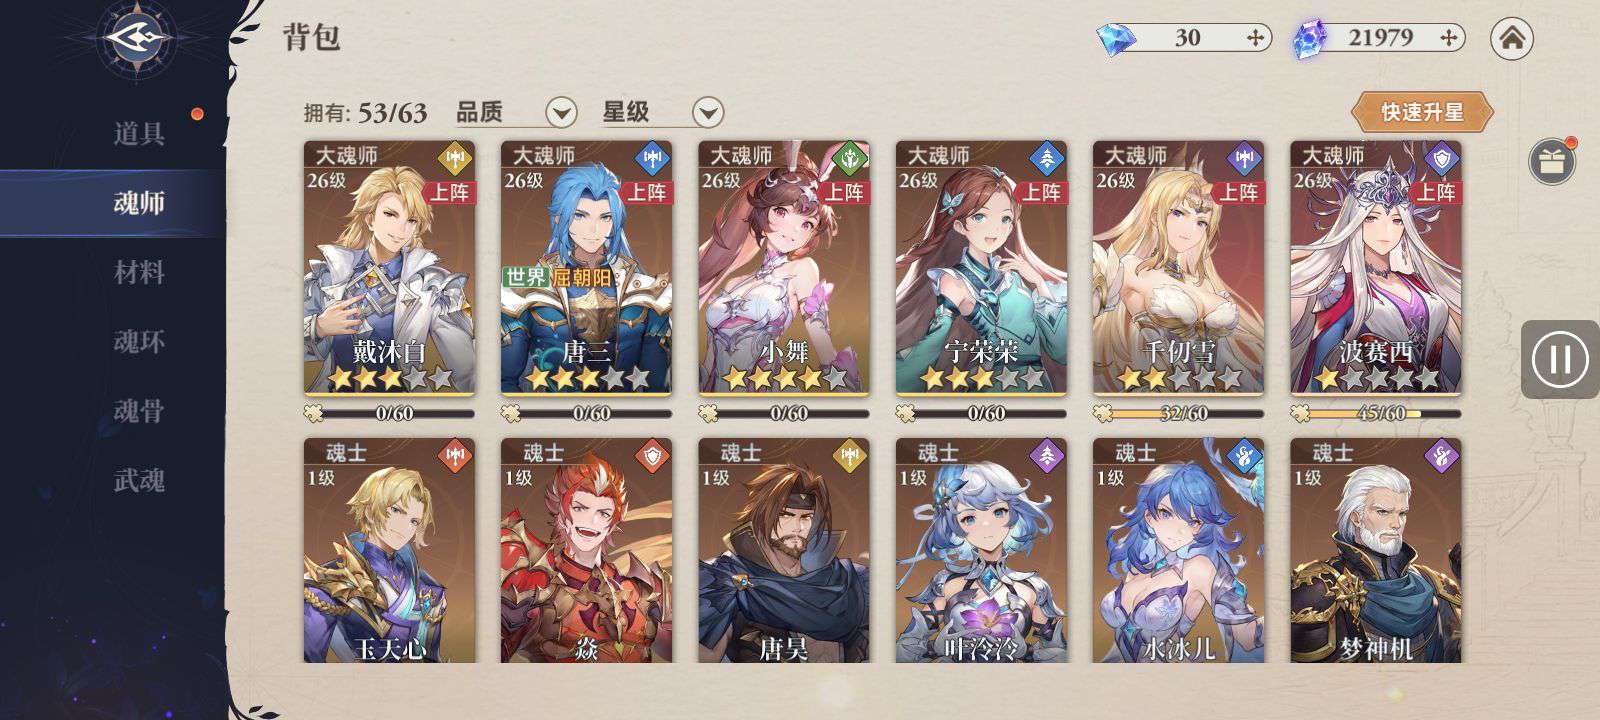Image resolution: width=1600 pixels, height=720 pixels.
Task: Select the 戴沐白 character card
Action: point(389,267)
